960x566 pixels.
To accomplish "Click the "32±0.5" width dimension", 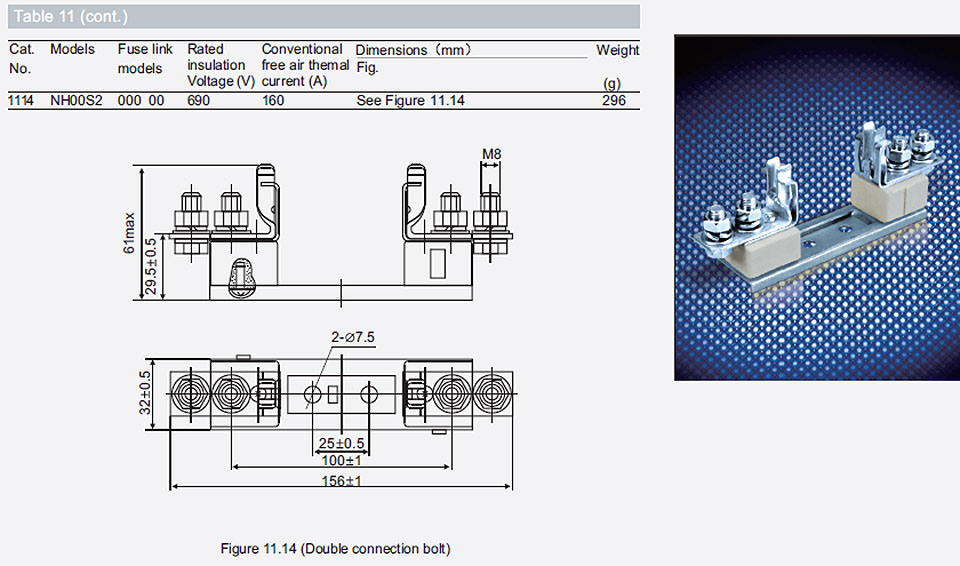I will 144,393.
